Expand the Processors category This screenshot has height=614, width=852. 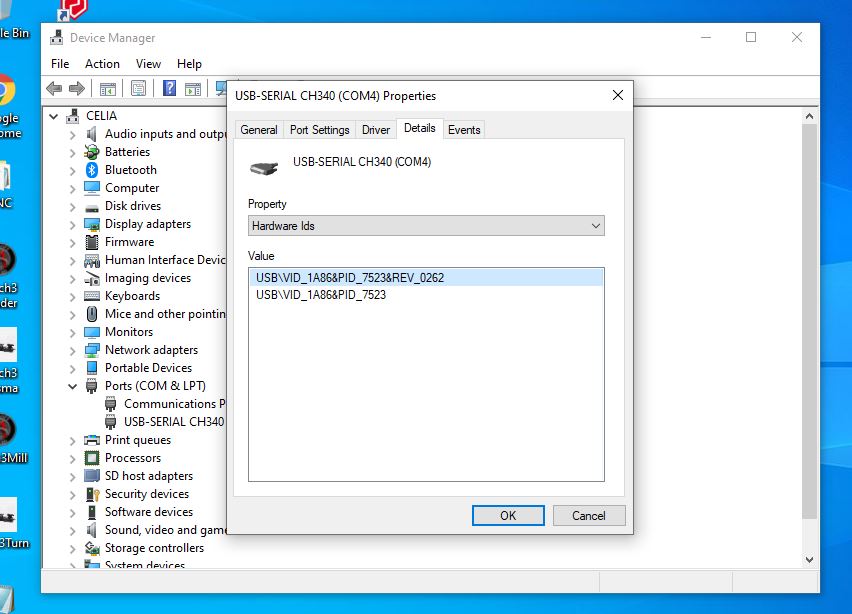click(x=72, y=459)
